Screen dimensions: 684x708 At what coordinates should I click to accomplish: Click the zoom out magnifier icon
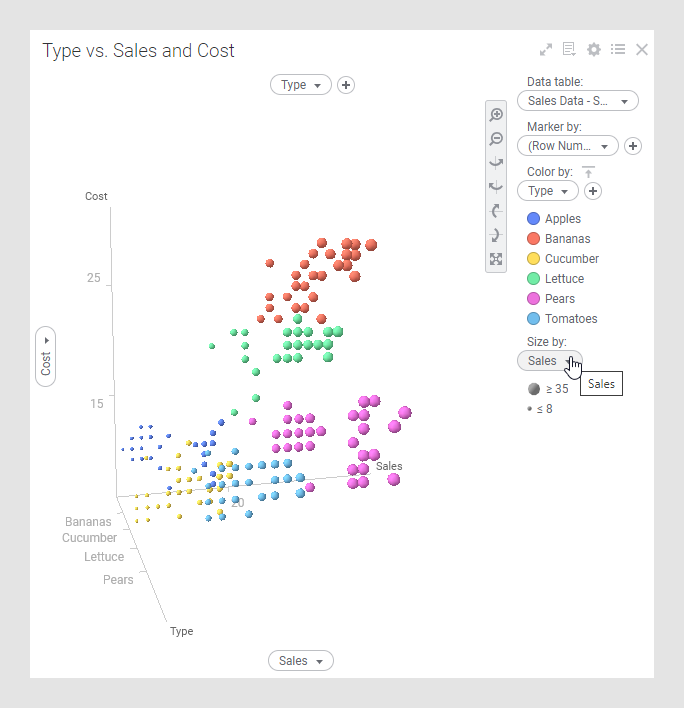pyautogui.click(x=496, y=139)
